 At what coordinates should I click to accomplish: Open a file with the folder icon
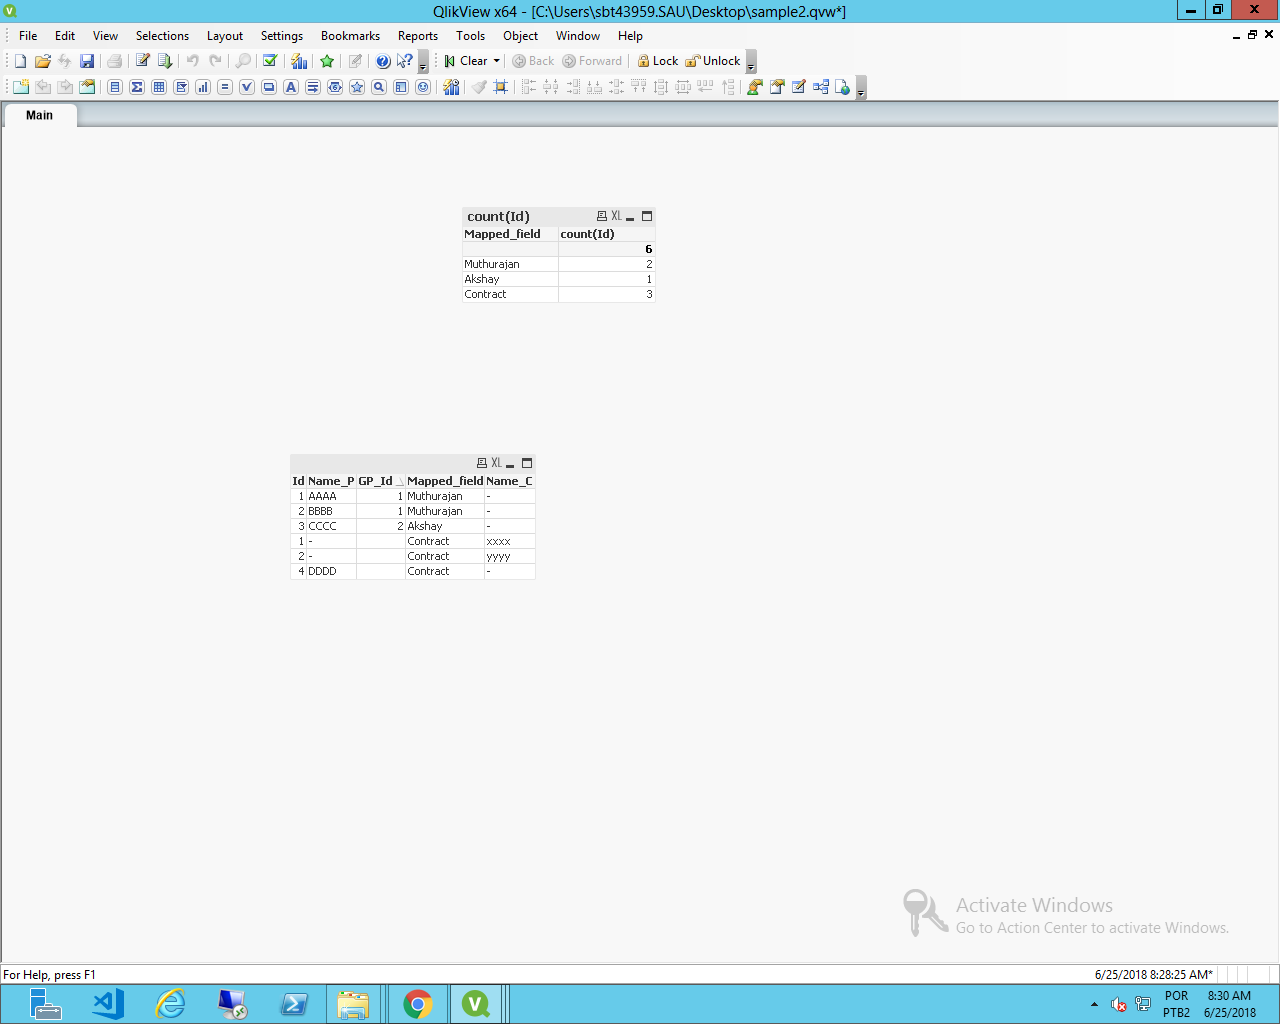[x=43, y=61]
